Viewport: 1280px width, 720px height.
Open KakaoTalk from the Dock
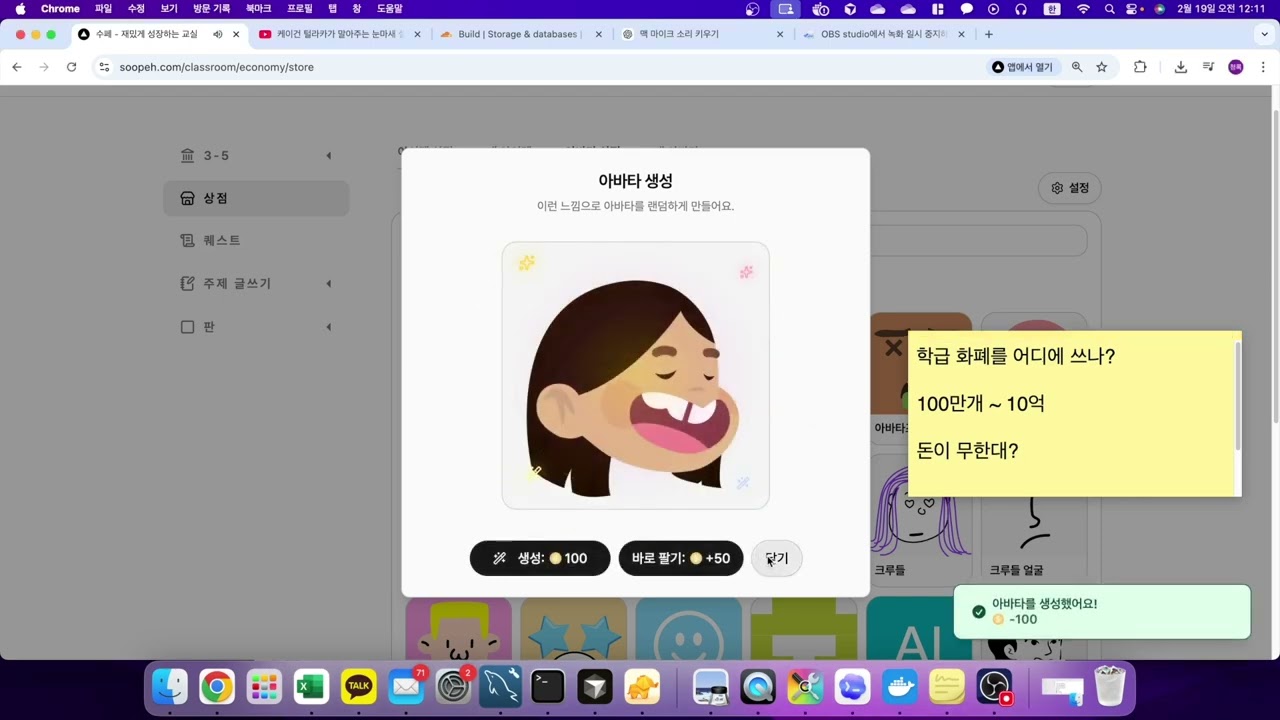tap(359, 687)
